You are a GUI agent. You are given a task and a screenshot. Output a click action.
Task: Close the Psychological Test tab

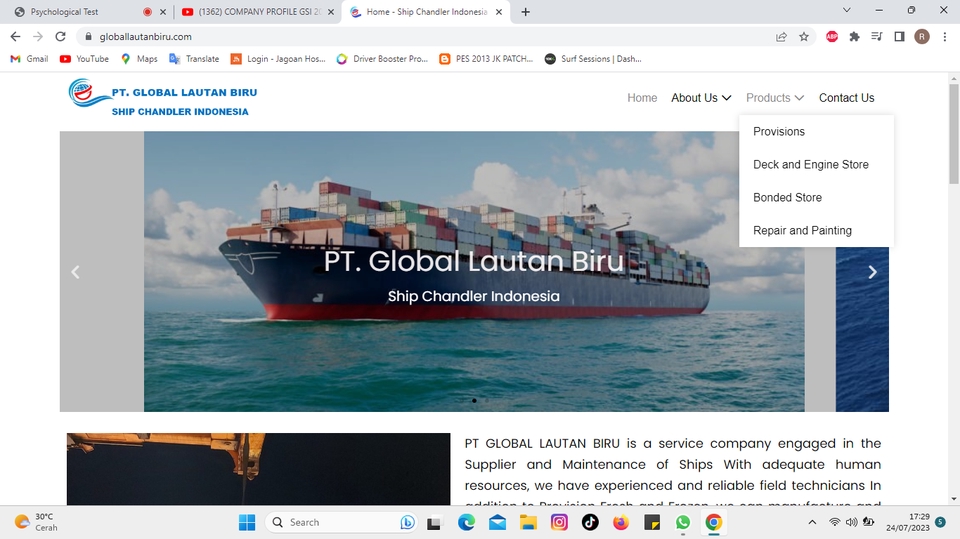(x=163, y=12)
